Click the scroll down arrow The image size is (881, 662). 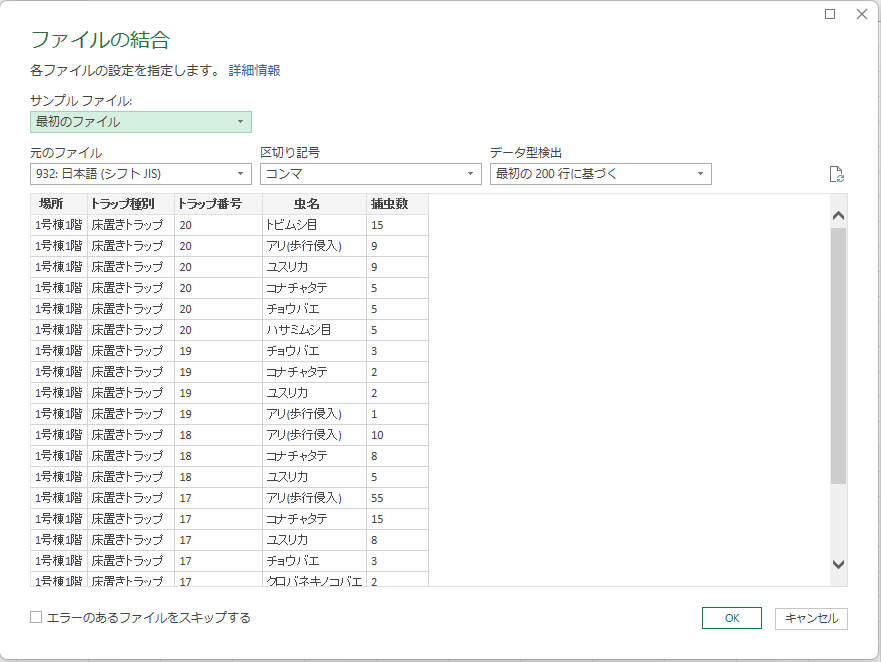[839, 565]
